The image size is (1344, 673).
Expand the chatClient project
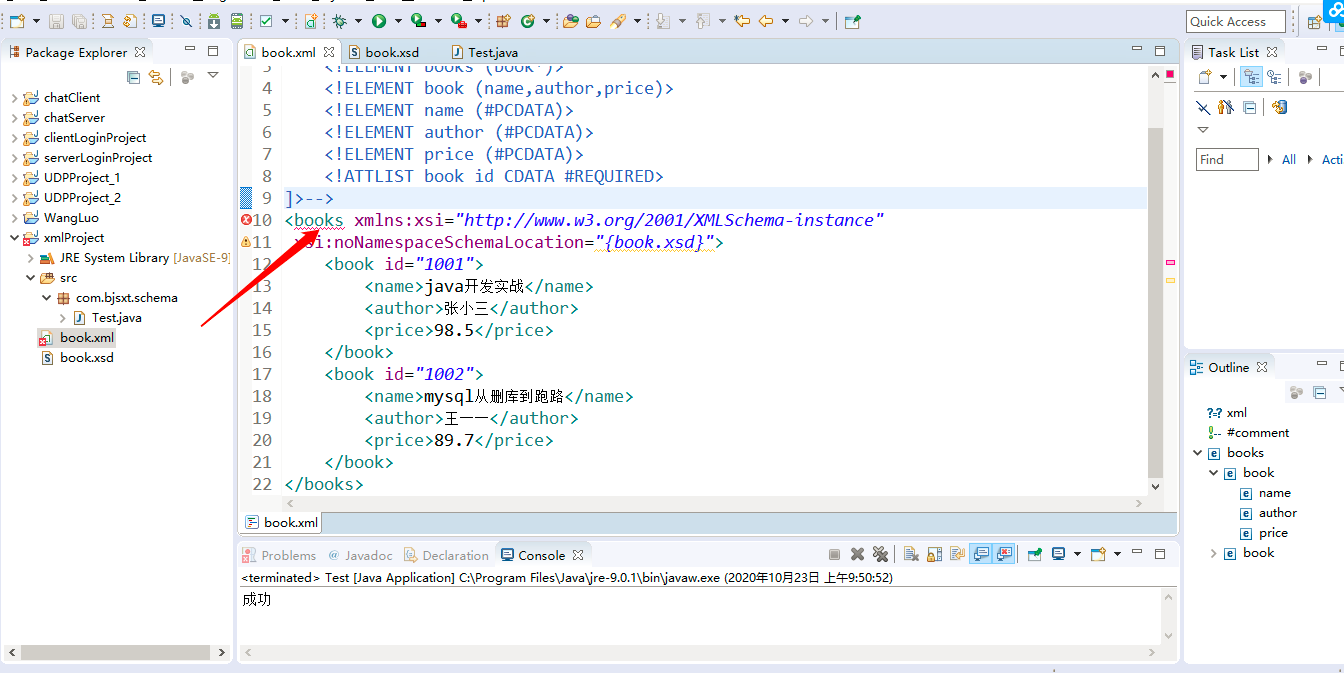14,98
